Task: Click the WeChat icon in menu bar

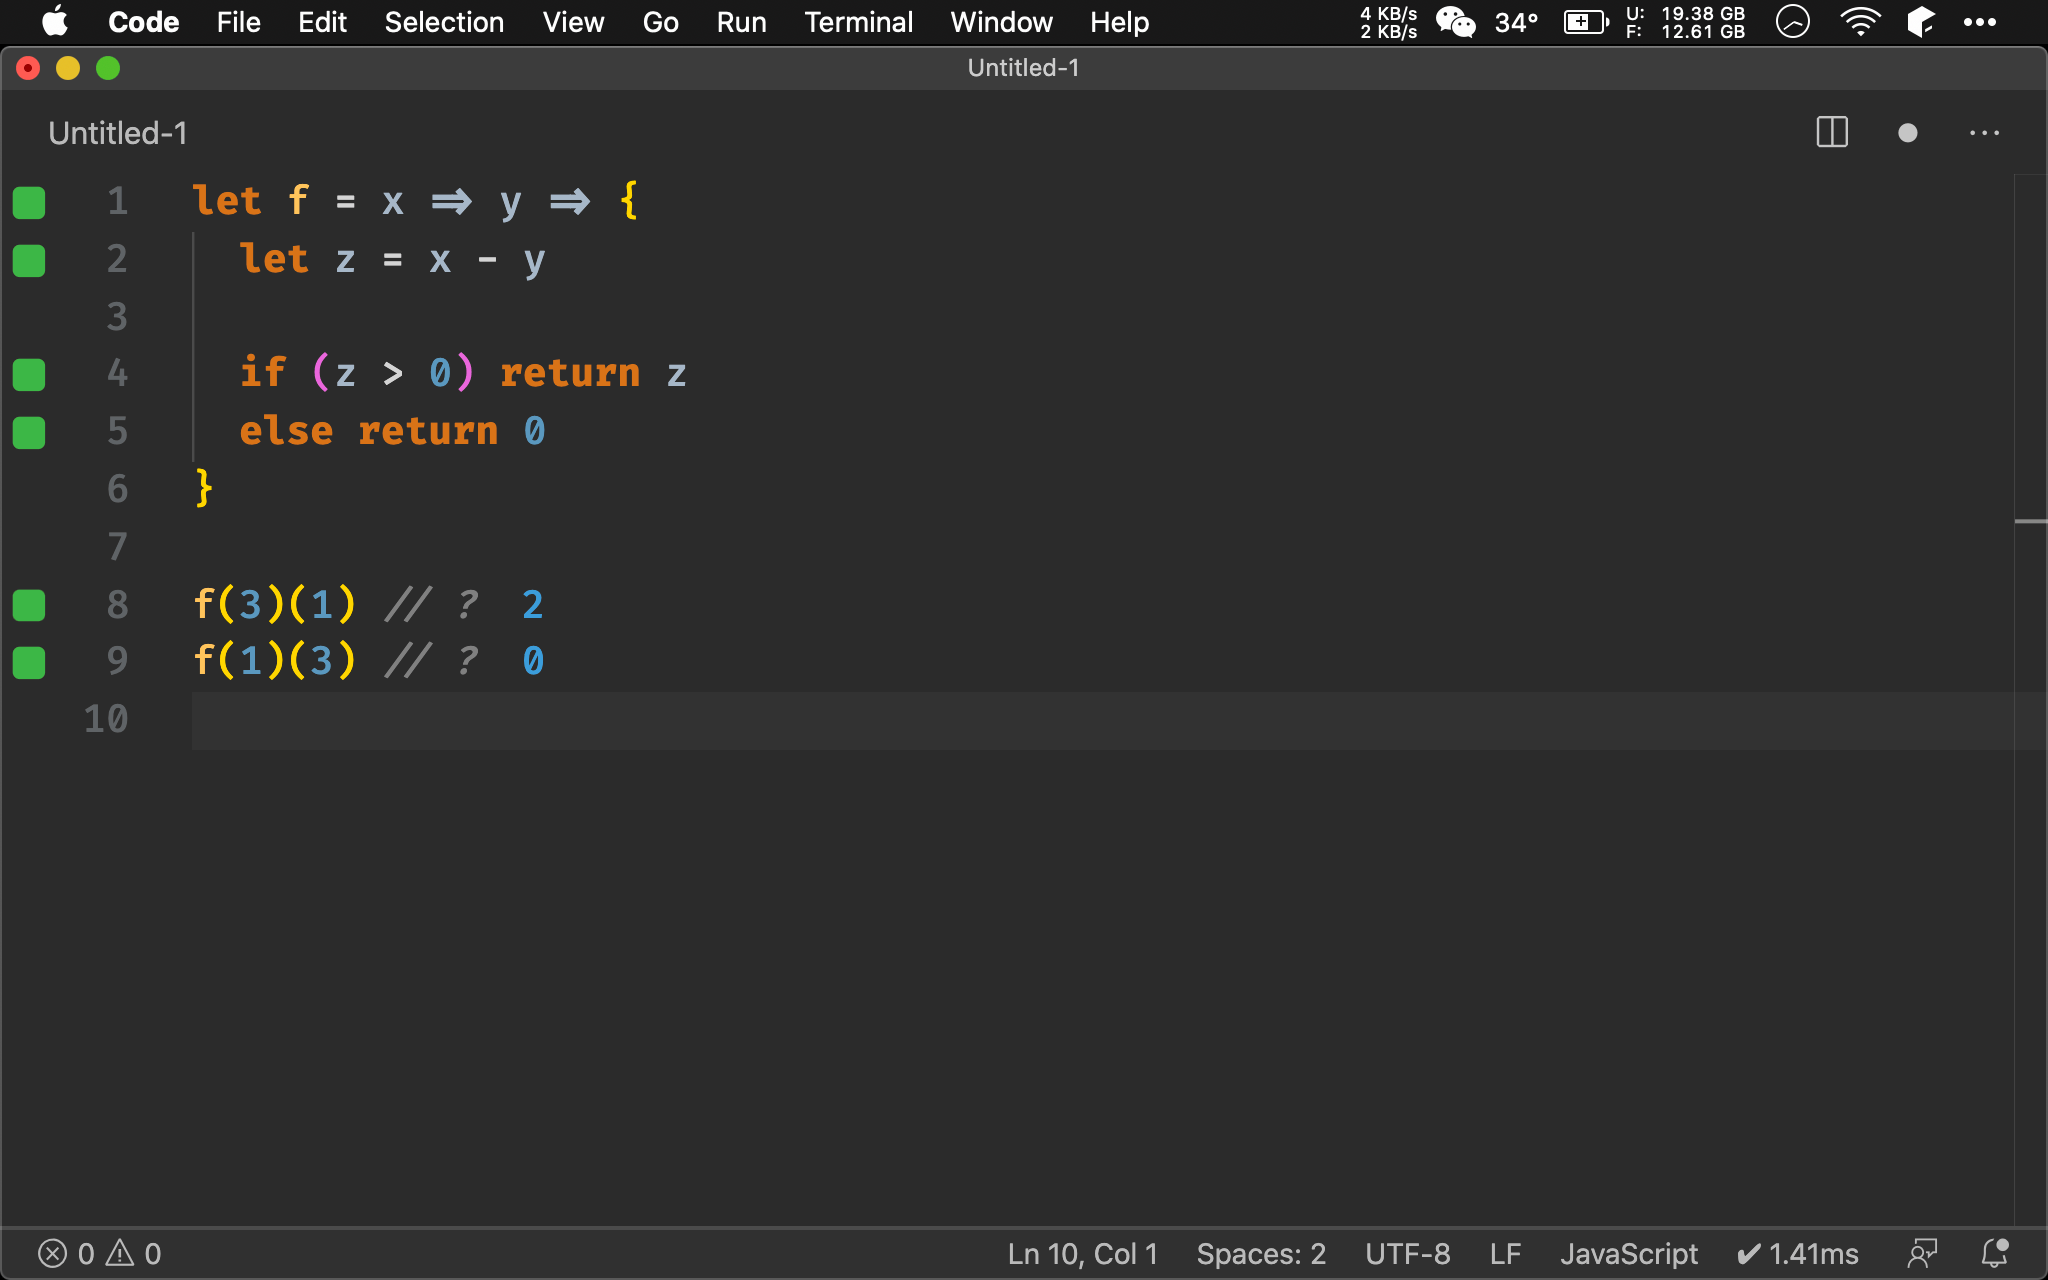Action: coord(1455,22)
